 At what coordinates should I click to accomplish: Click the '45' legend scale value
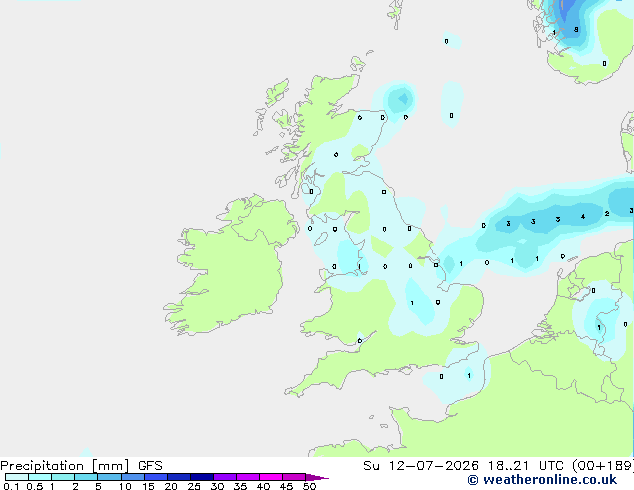pos(286,486)
